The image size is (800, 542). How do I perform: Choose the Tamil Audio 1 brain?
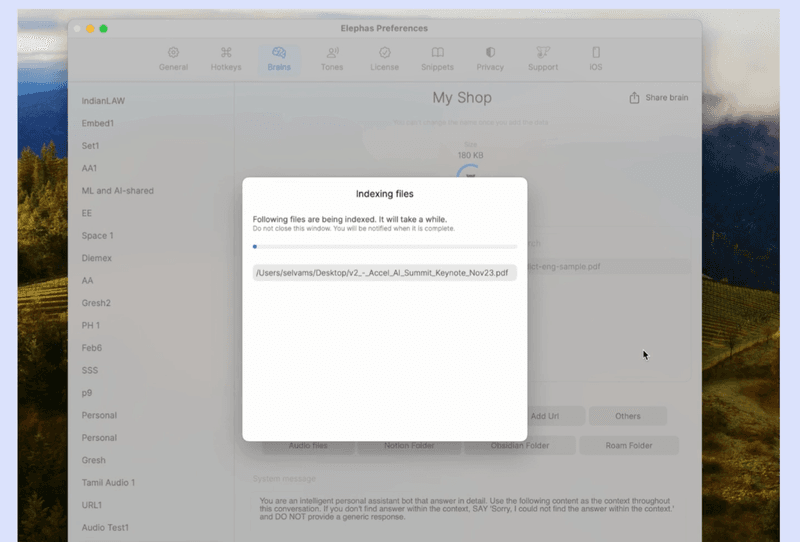tap(108, 483)
